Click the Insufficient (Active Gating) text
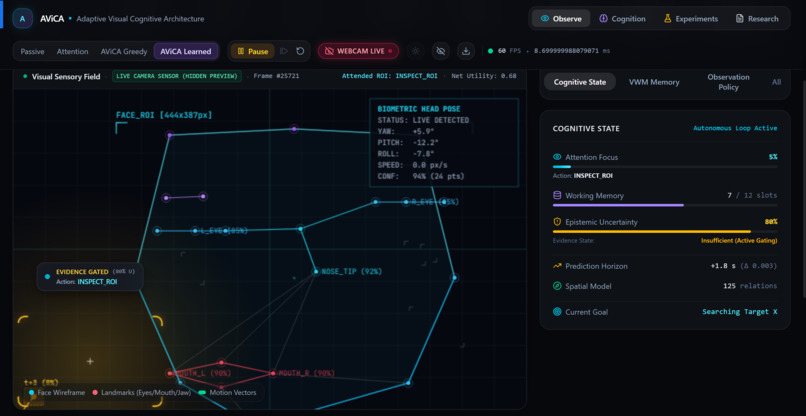806x416 pixels. coord(739,241)
